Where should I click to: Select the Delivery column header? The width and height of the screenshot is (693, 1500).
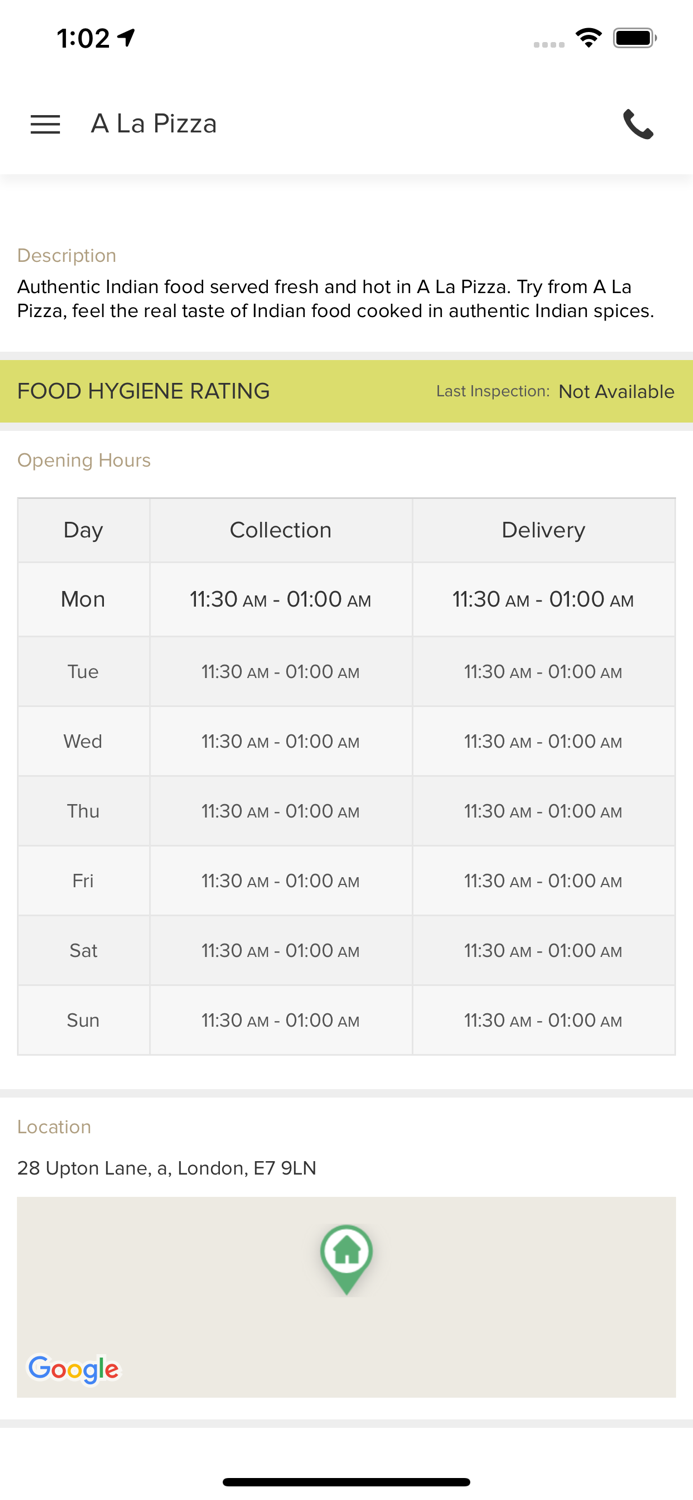point(543,530)
